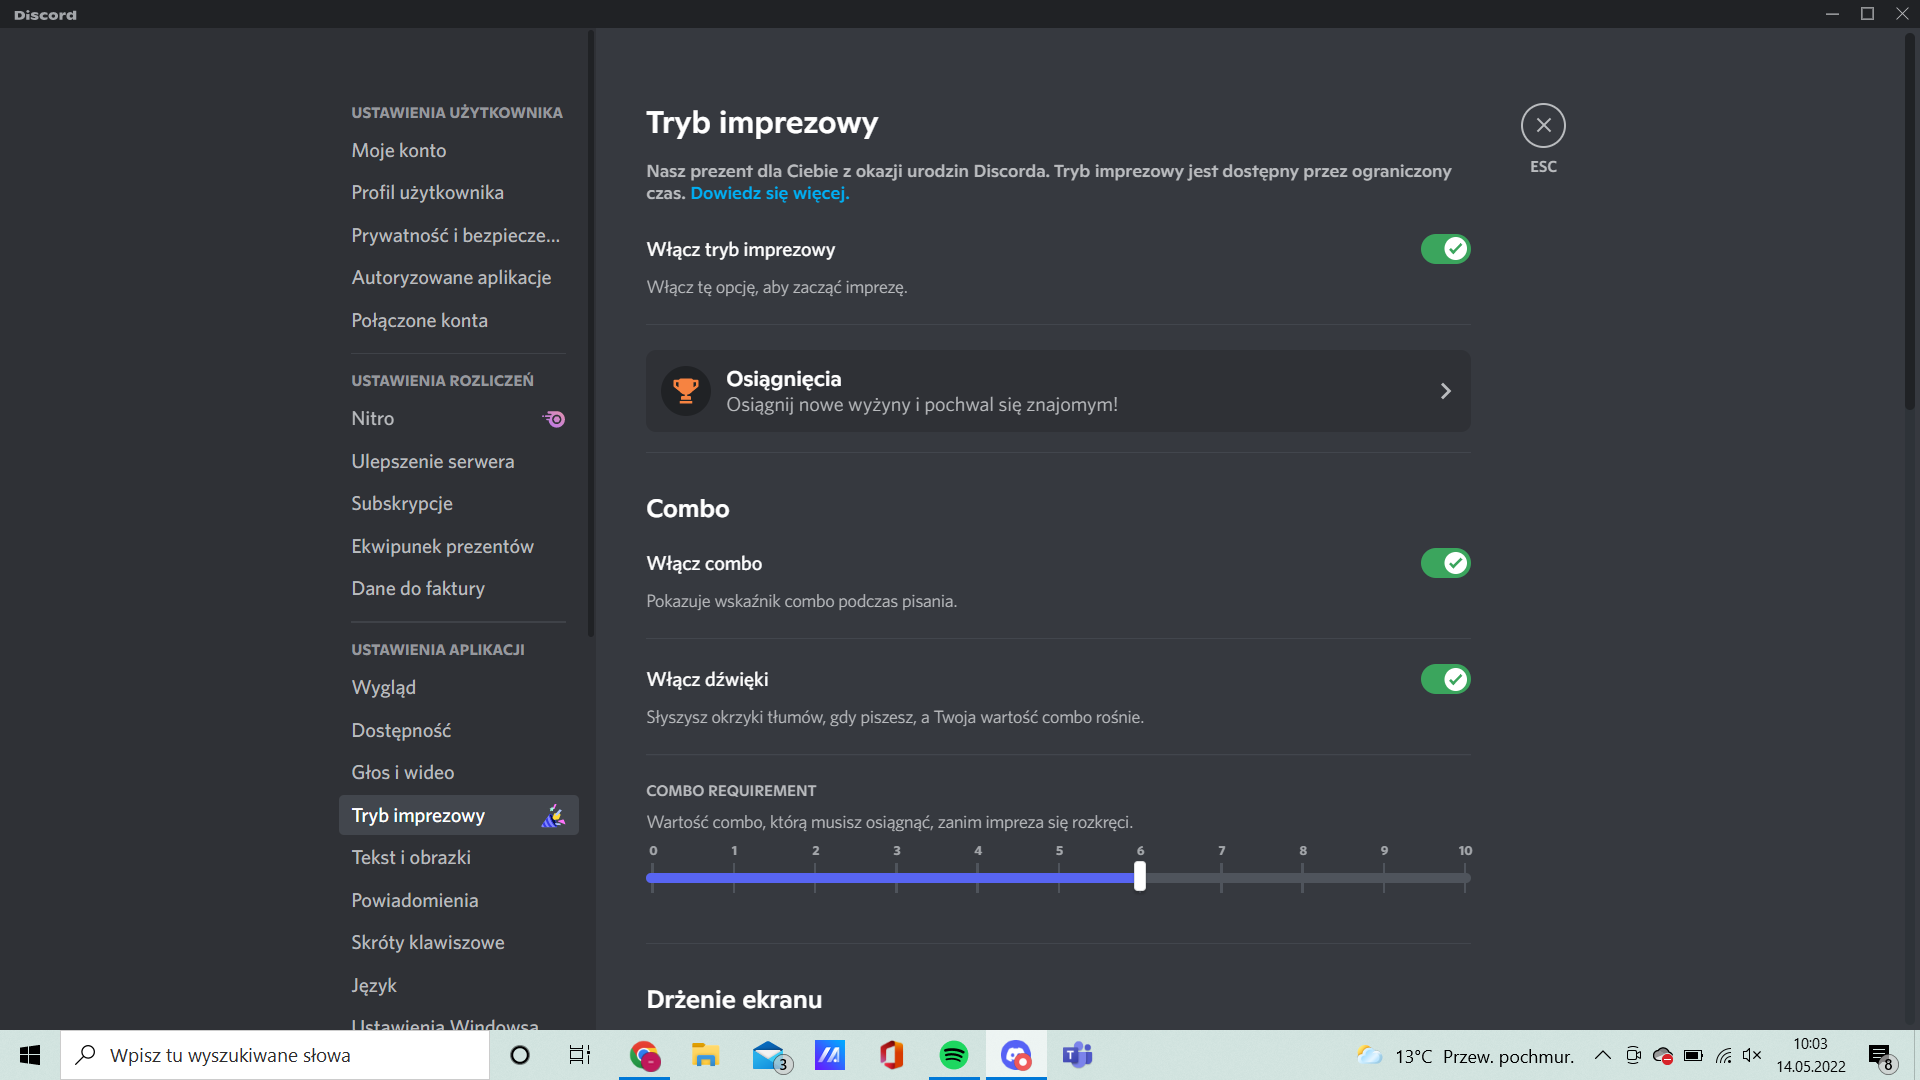Open the Moje konto page

(398, 151)
